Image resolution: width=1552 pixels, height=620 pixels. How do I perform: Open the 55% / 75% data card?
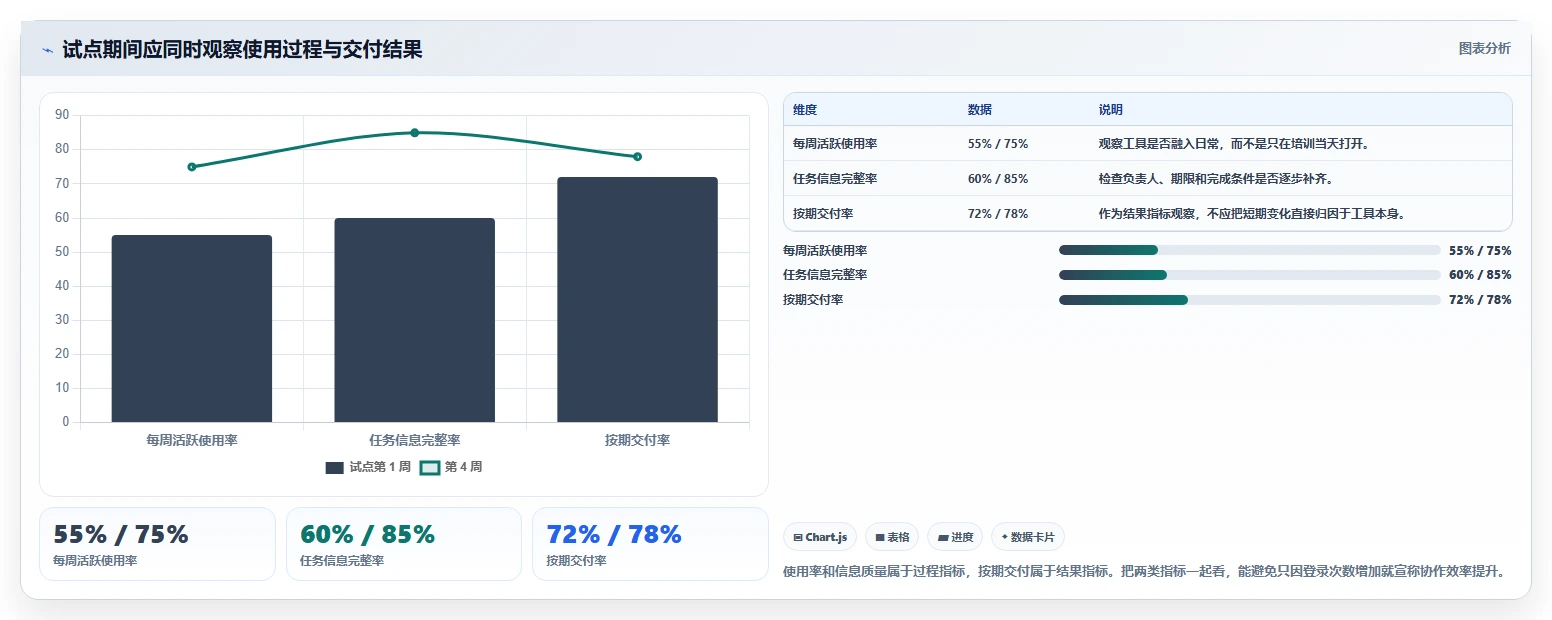point(157,544)
